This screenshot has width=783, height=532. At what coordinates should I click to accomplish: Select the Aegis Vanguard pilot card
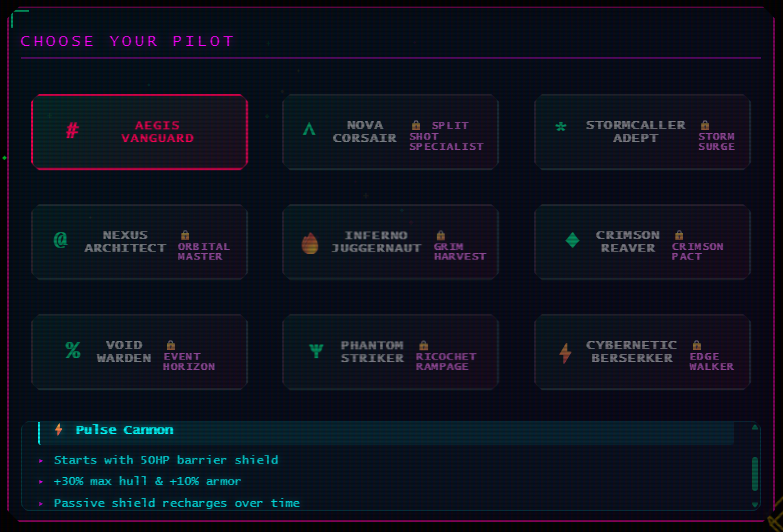[x=139, y=132]
